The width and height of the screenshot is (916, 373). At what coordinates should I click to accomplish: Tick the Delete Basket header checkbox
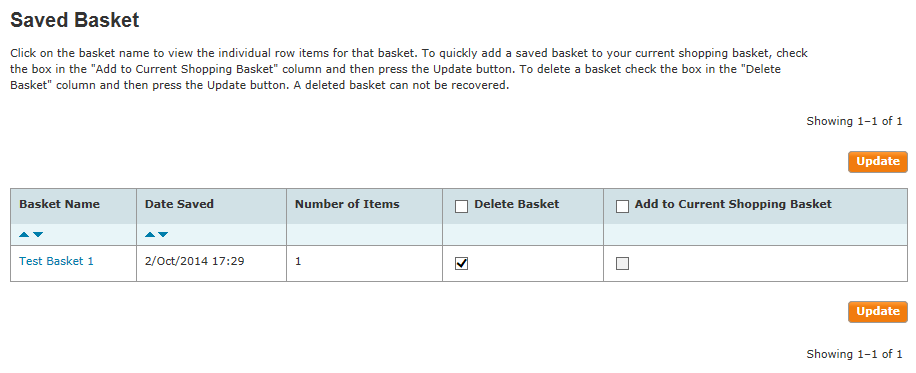(462, 206)
